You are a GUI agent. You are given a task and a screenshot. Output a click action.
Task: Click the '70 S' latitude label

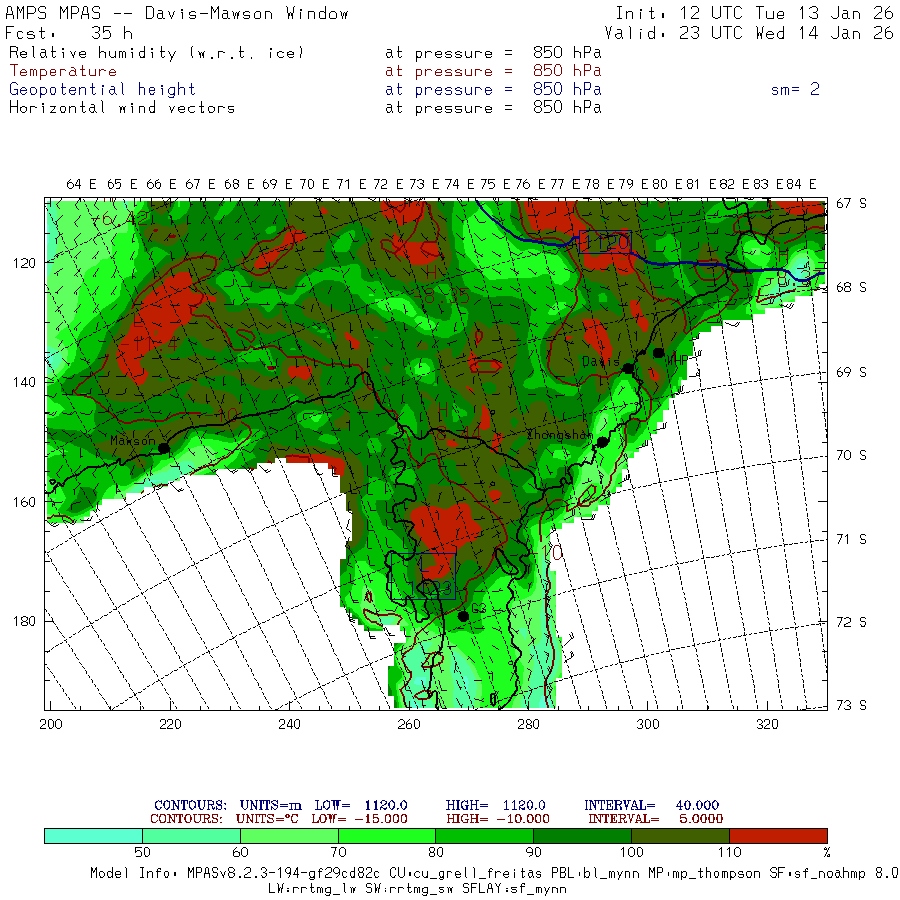tap(851, 455)
